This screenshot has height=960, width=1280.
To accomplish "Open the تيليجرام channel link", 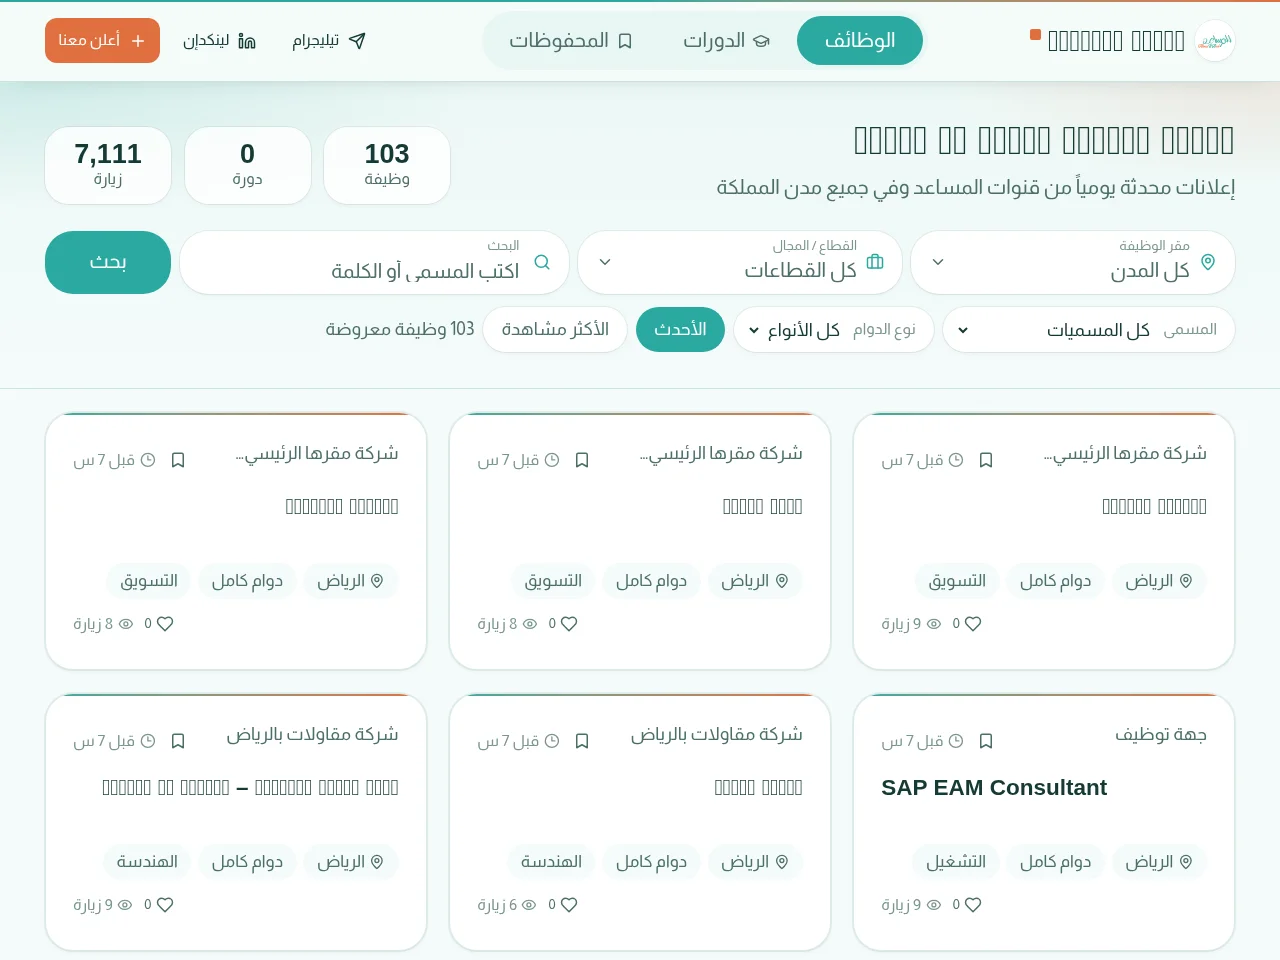I will [329, 41].
